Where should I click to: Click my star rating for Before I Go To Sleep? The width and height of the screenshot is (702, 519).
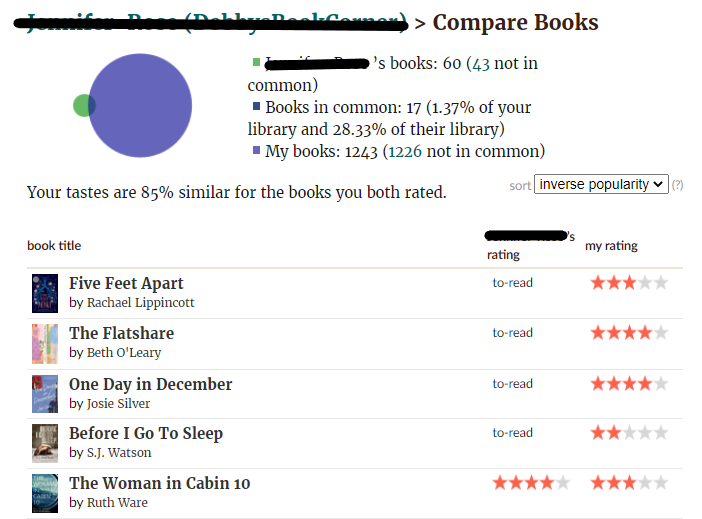pyautogui.click(x=628, y=433)
